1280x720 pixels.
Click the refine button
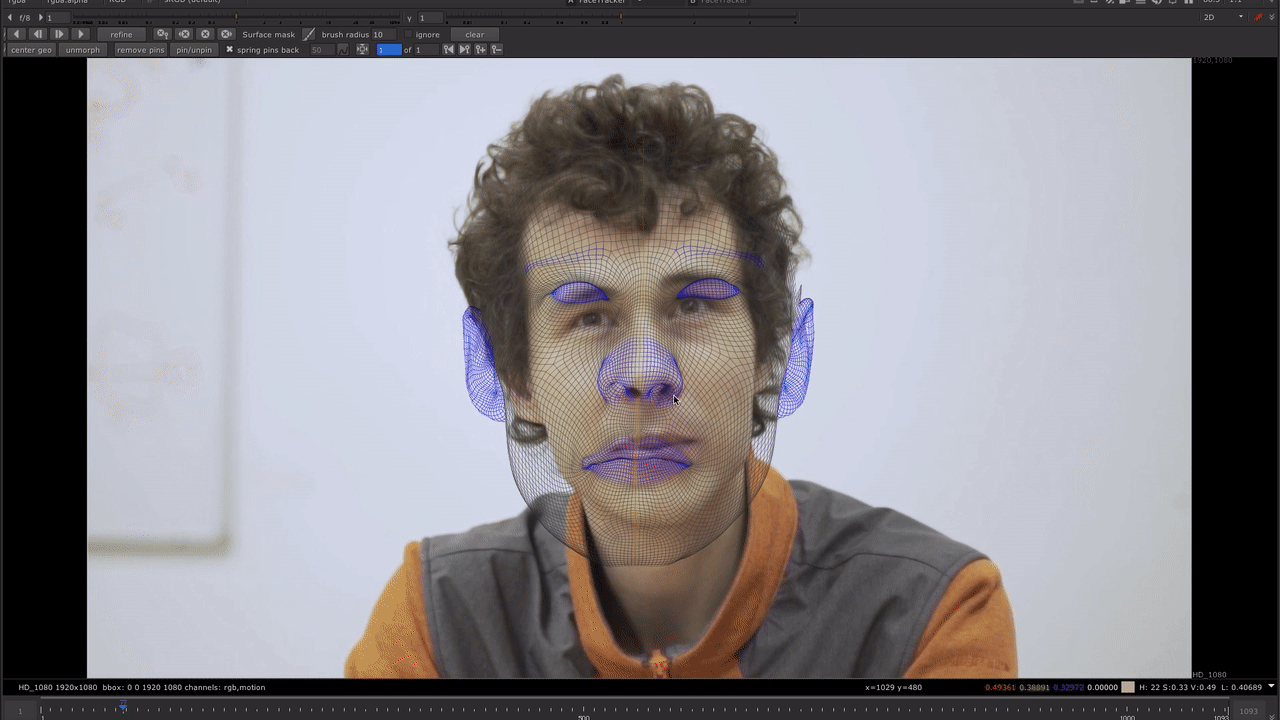121,34
